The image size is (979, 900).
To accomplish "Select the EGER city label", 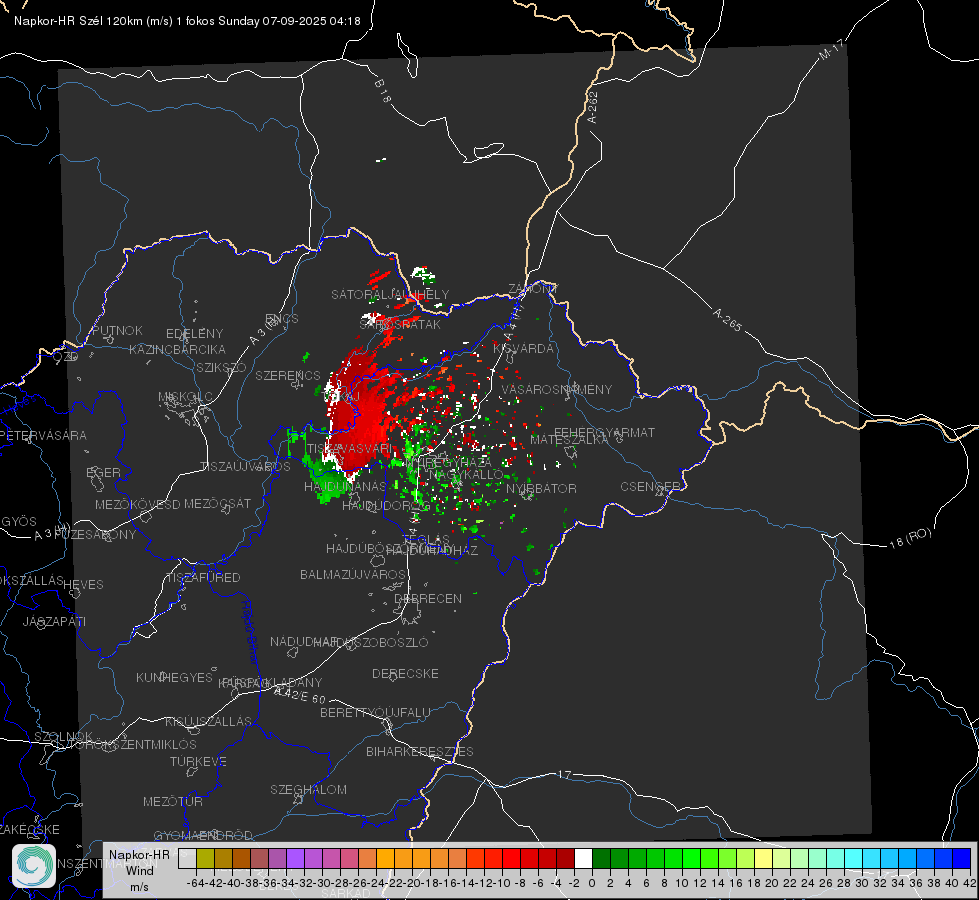I will coord(104,473).
